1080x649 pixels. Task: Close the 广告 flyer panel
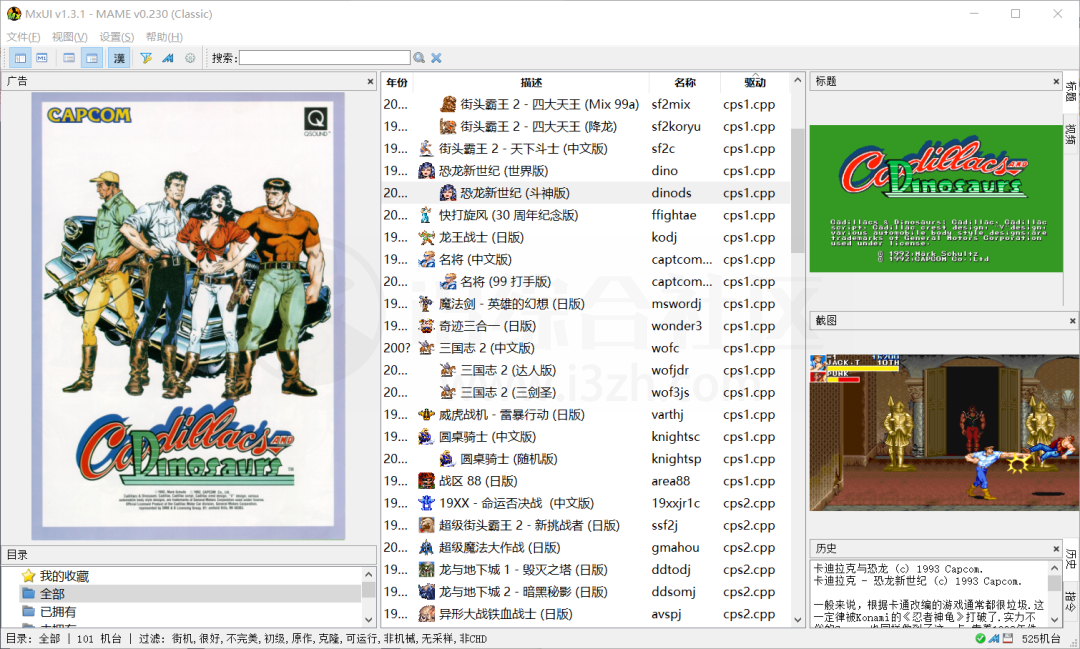click(x=371, y=81)
